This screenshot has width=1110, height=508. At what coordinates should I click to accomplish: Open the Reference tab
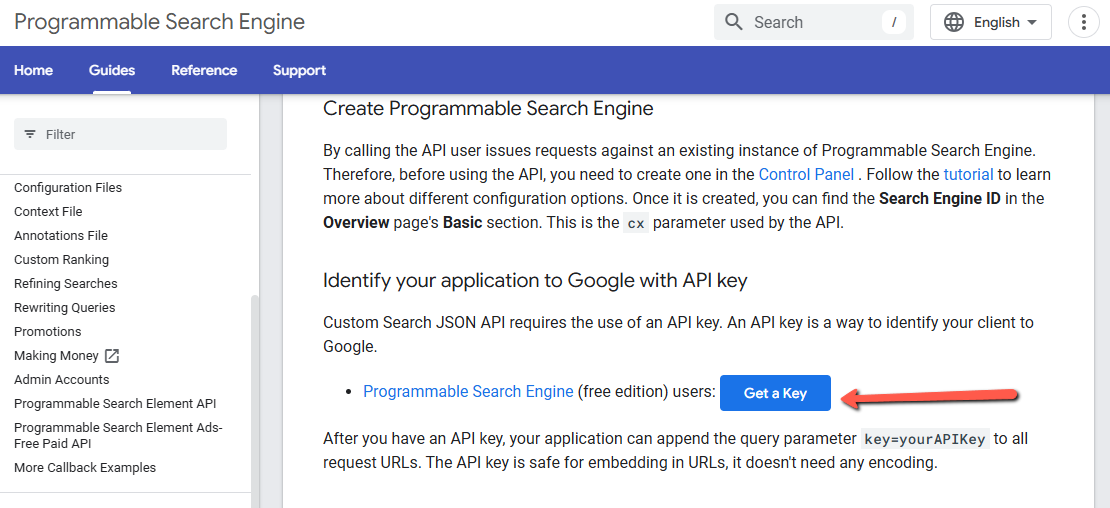pos(204,70)
